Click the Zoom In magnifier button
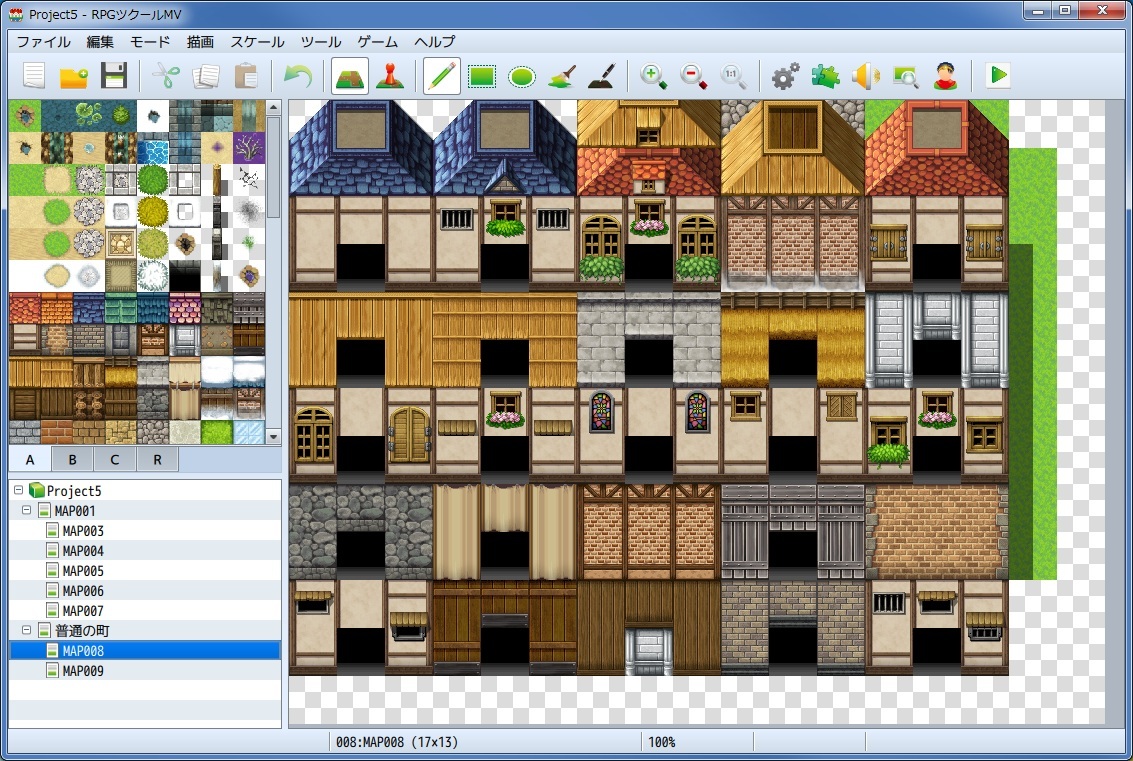Viewport: 1133px width, 761px height. 654,76
